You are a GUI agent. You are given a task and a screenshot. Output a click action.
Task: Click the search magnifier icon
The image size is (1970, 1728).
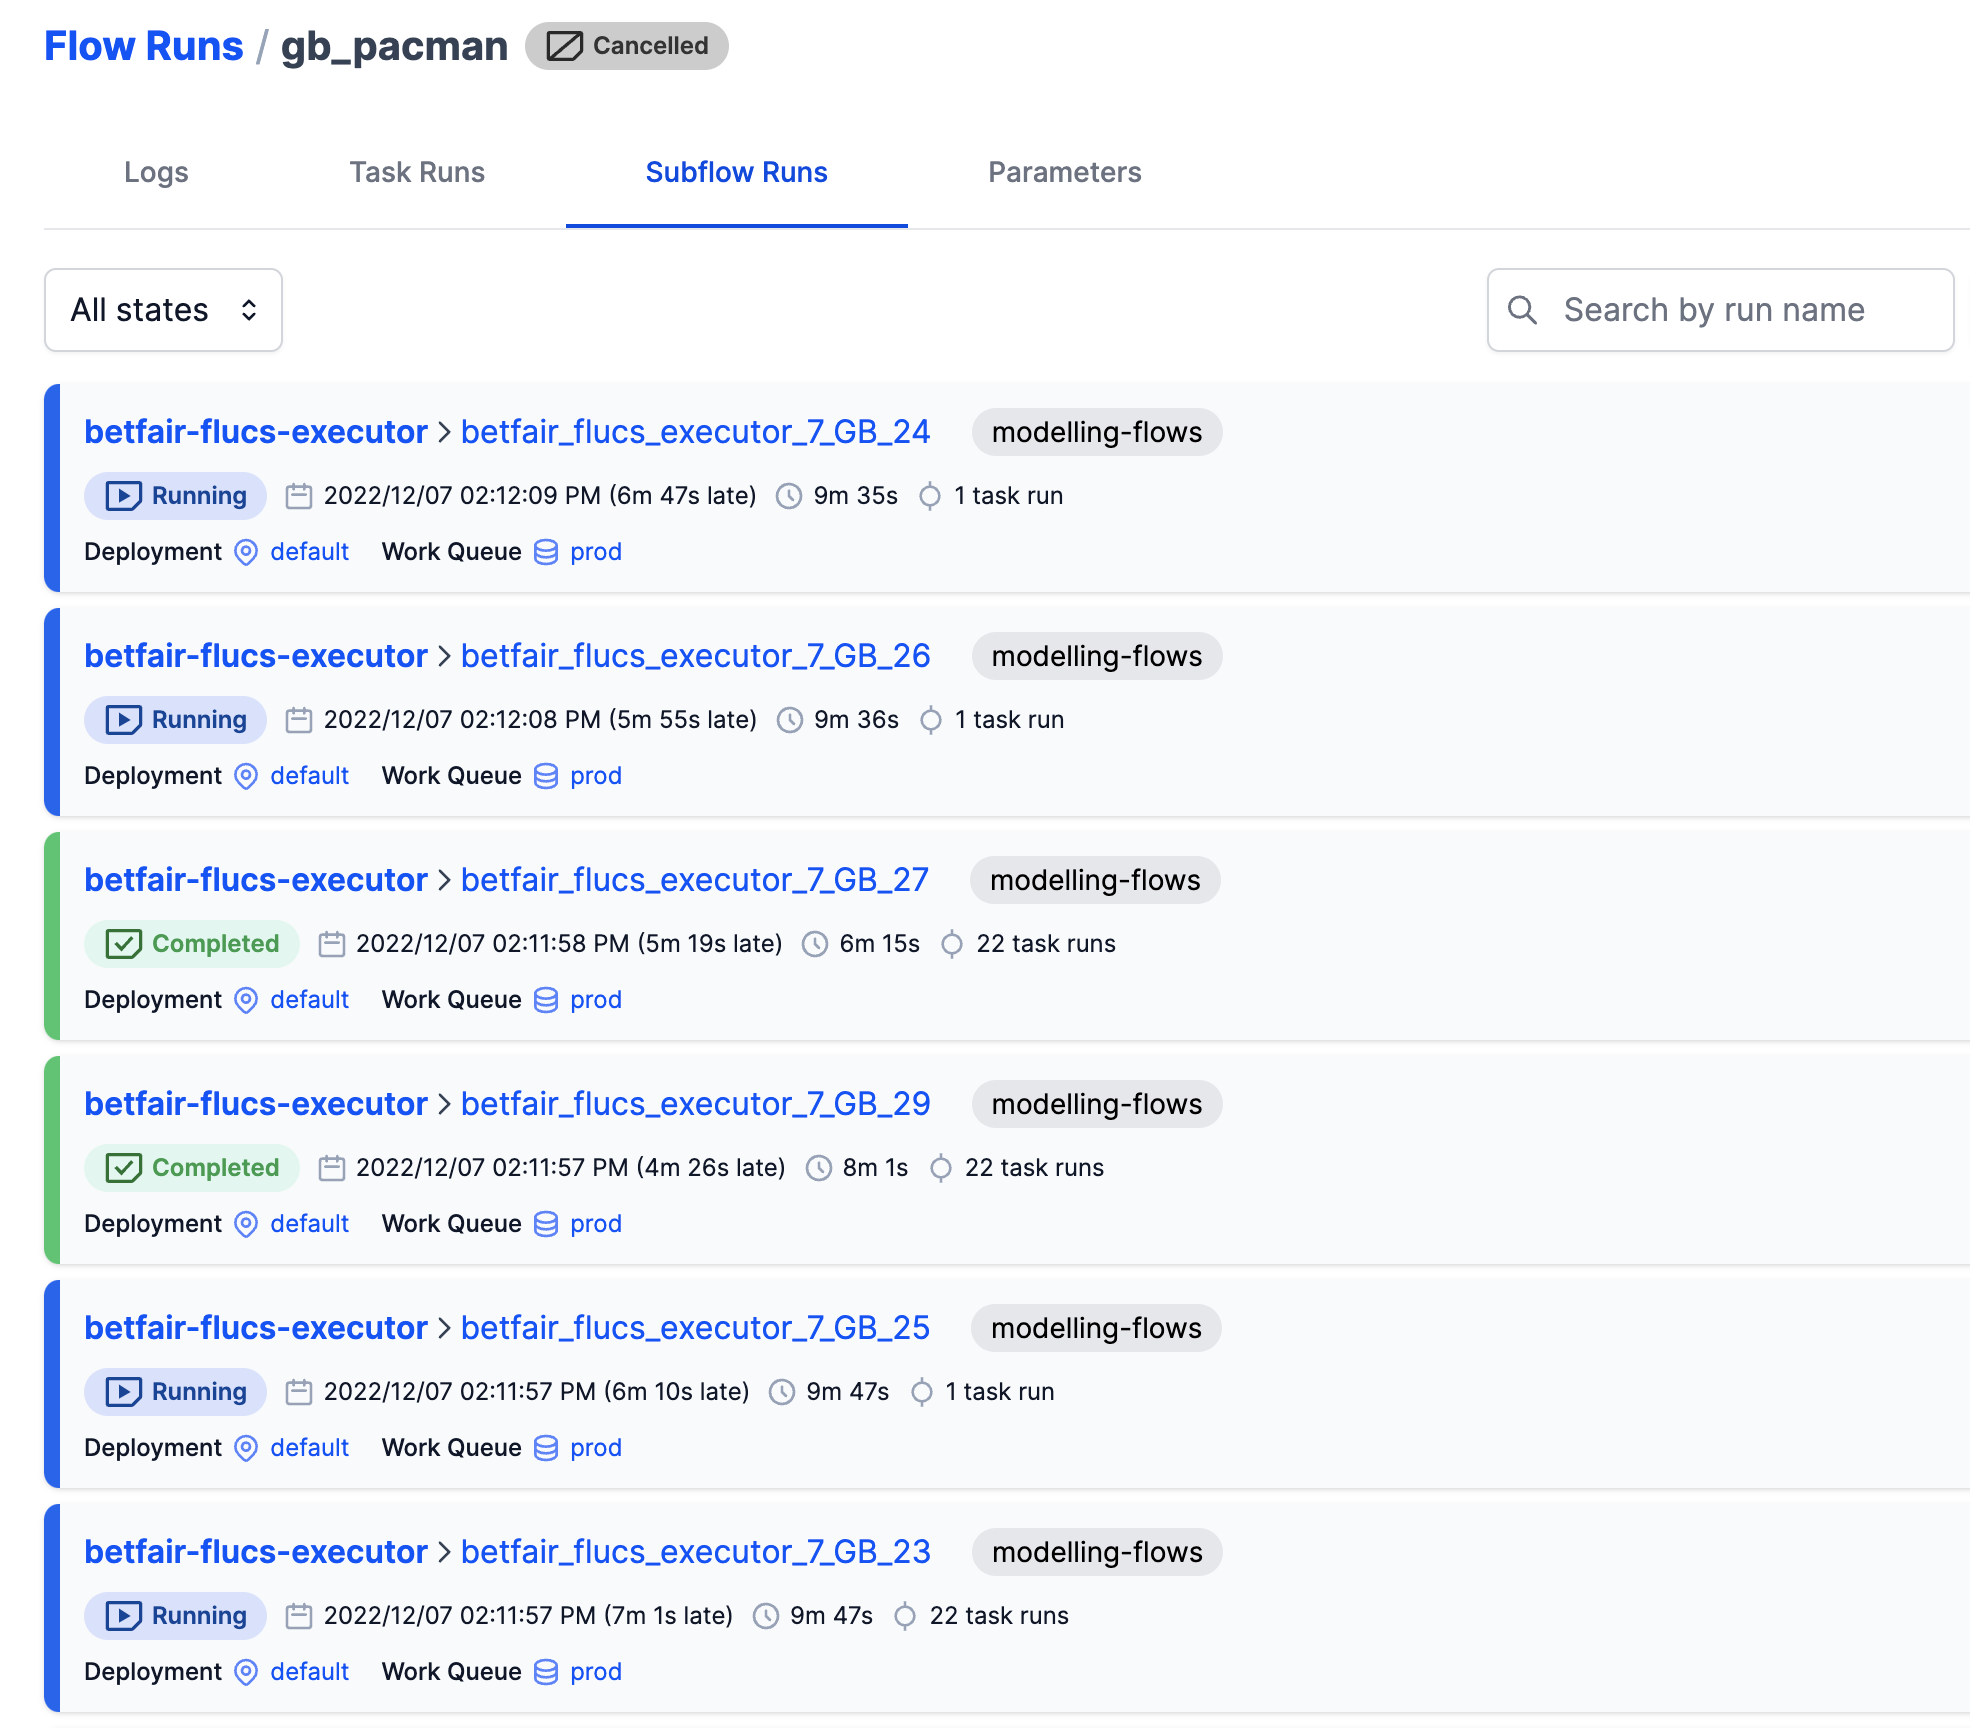(1522, 310)
